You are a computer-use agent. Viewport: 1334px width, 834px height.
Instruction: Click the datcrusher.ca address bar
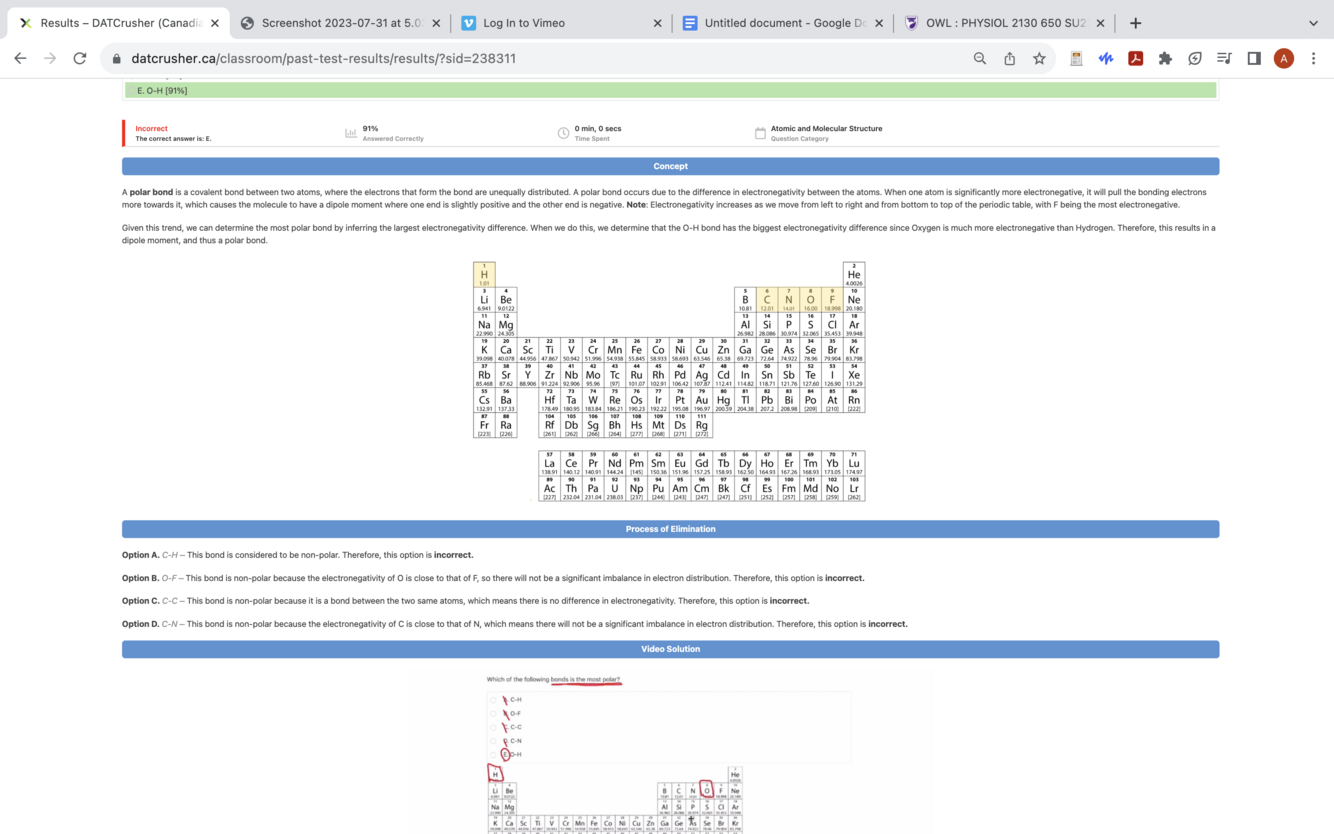(540, 58)
